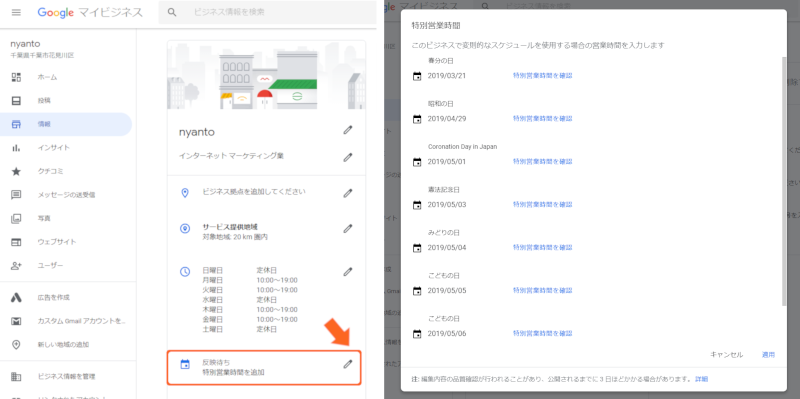Screen dimensions: 800x399
Task: Confirm special hours for 昭和の日 2019/04/29
Action: tap(543, 118)
